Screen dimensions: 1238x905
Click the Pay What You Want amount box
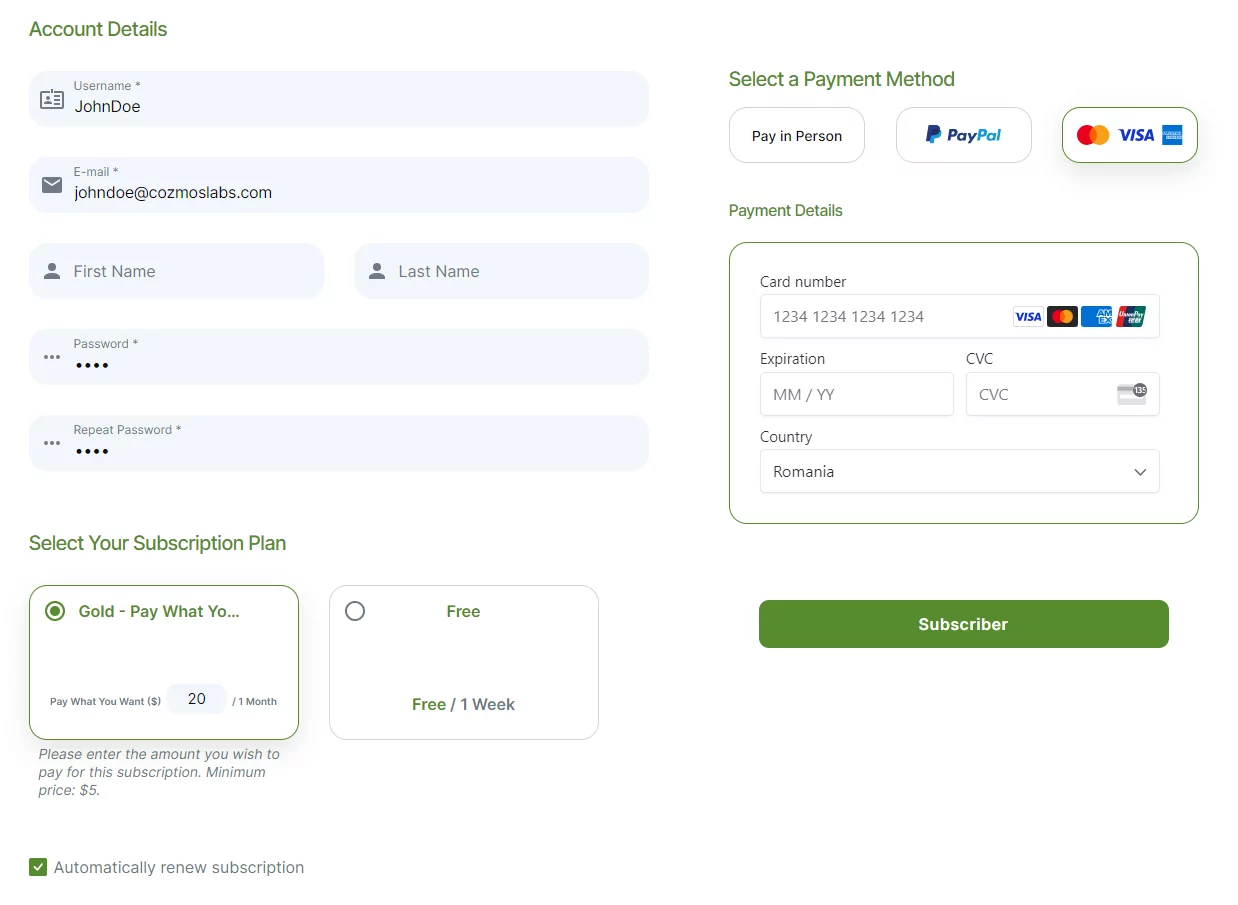point(197,699)
